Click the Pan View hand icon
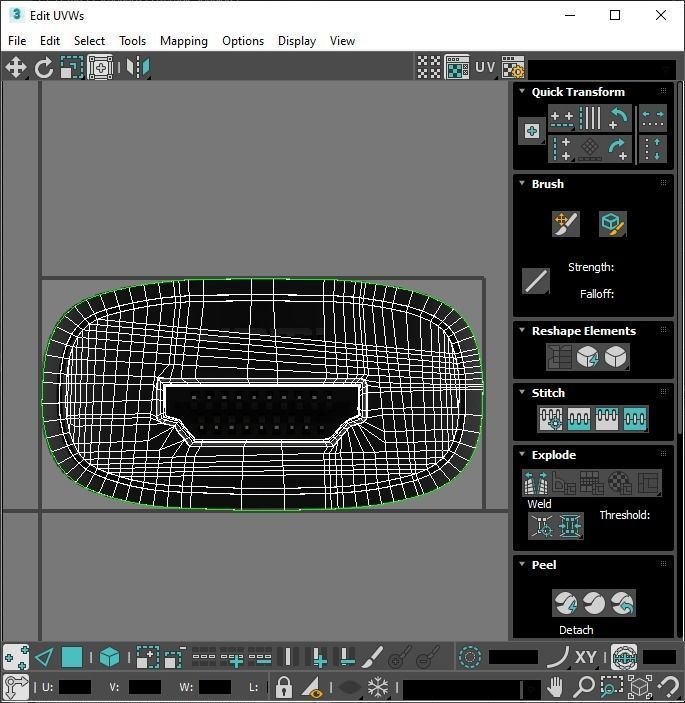This screenshot has height=703, width=685. click(x=555, y=687)
